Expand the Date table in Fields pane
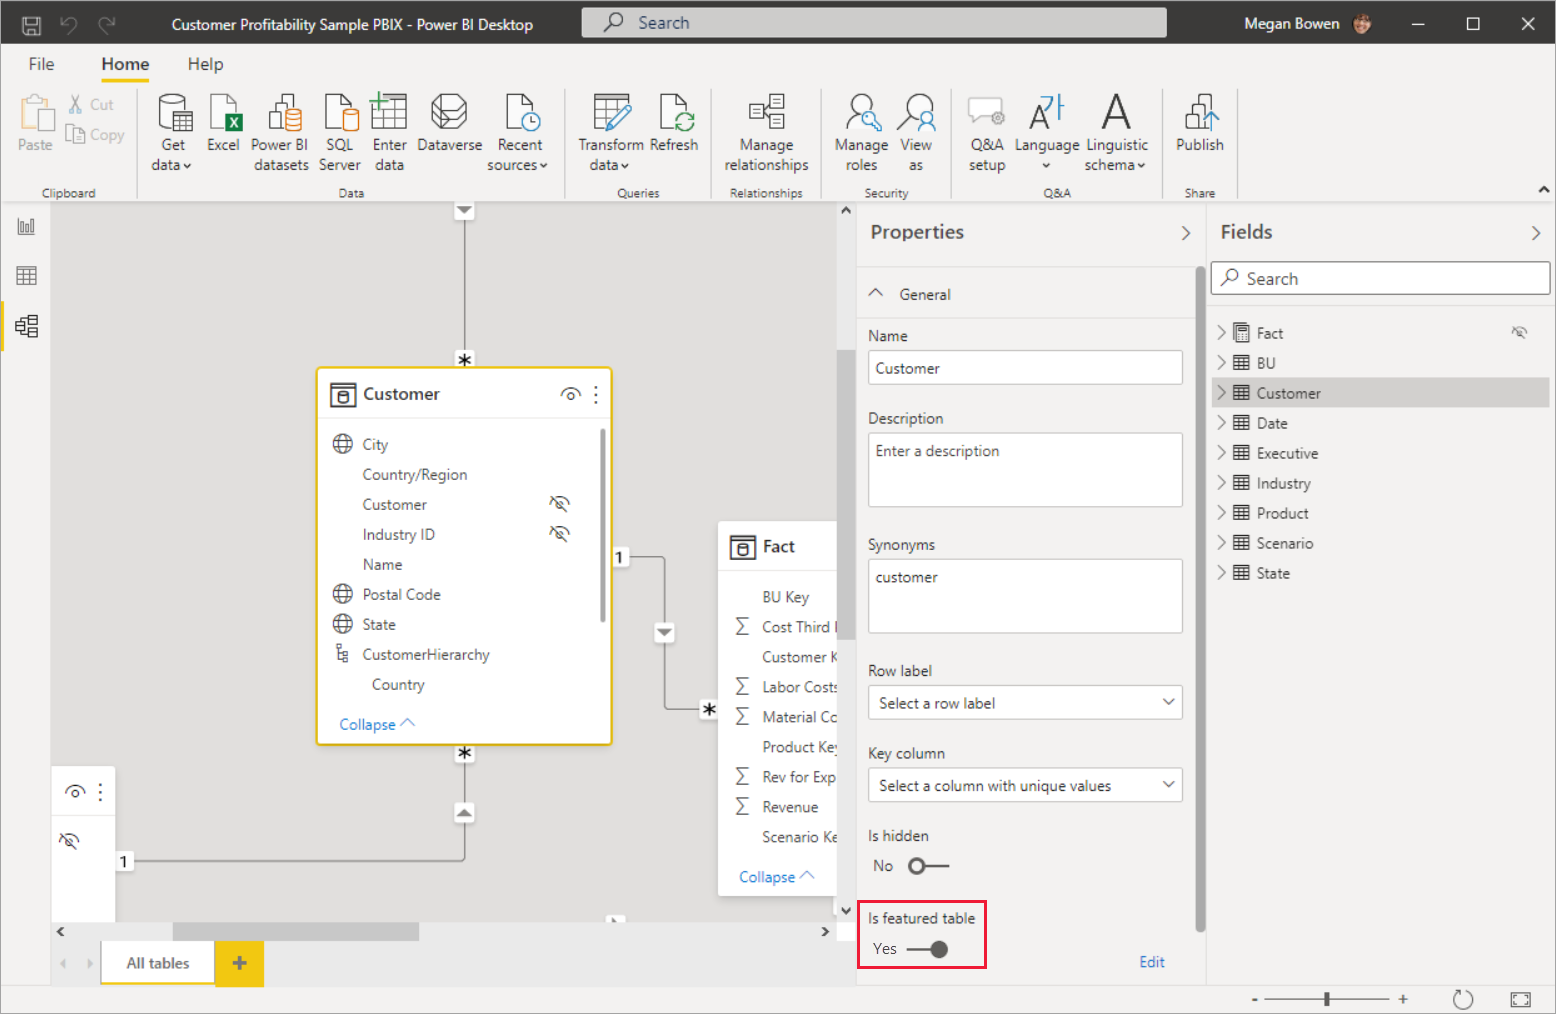 pos(1222,422)
